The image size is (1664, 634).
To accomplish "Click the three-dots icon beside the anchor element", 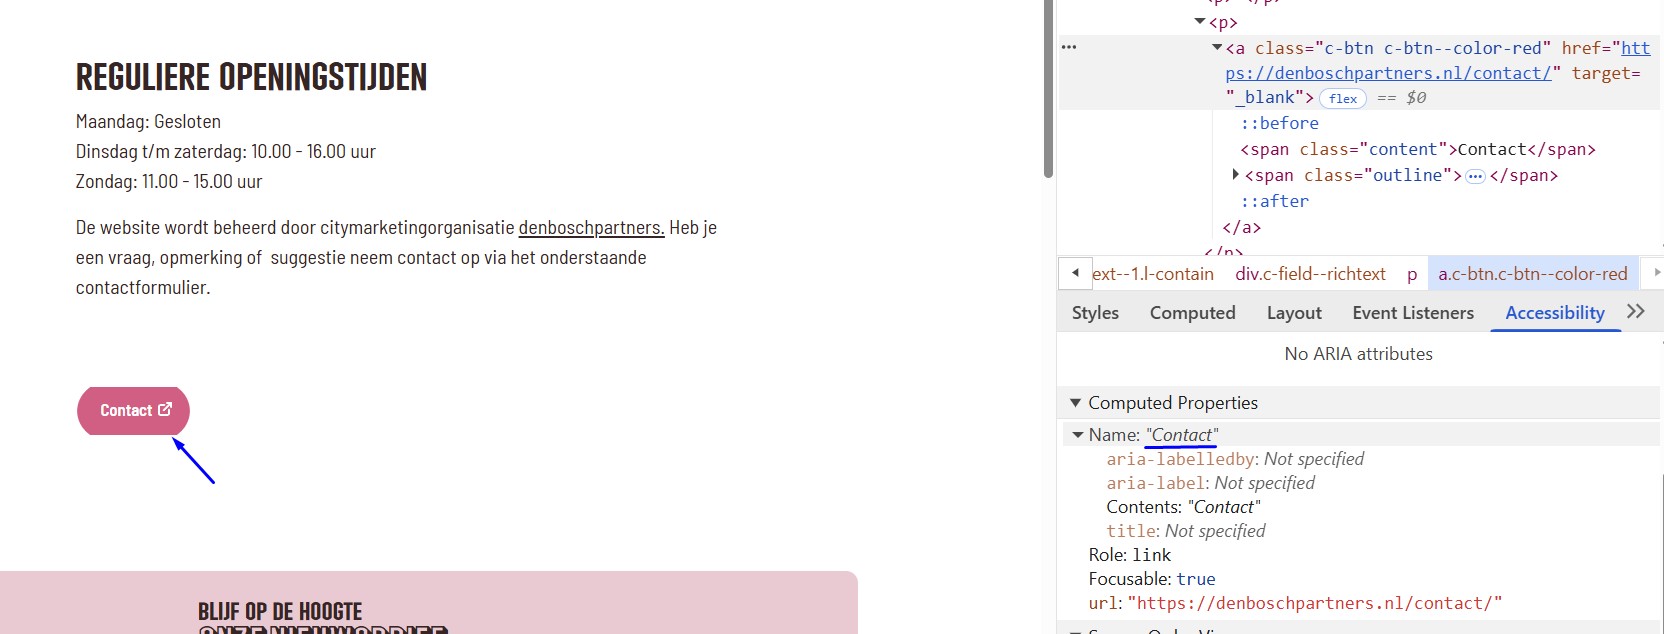I will [x=1069, y=47].
